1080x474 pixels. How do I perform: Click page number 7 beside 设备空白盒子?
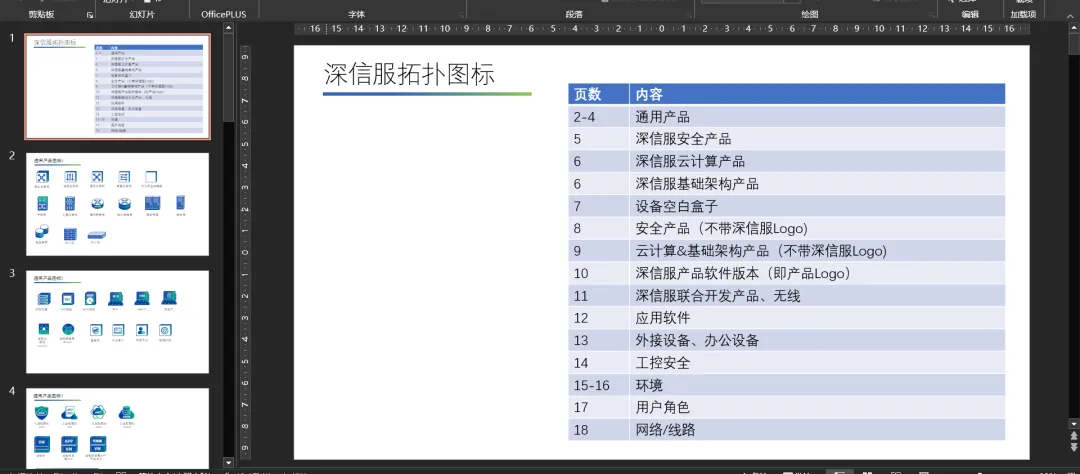tap(599, 206)
